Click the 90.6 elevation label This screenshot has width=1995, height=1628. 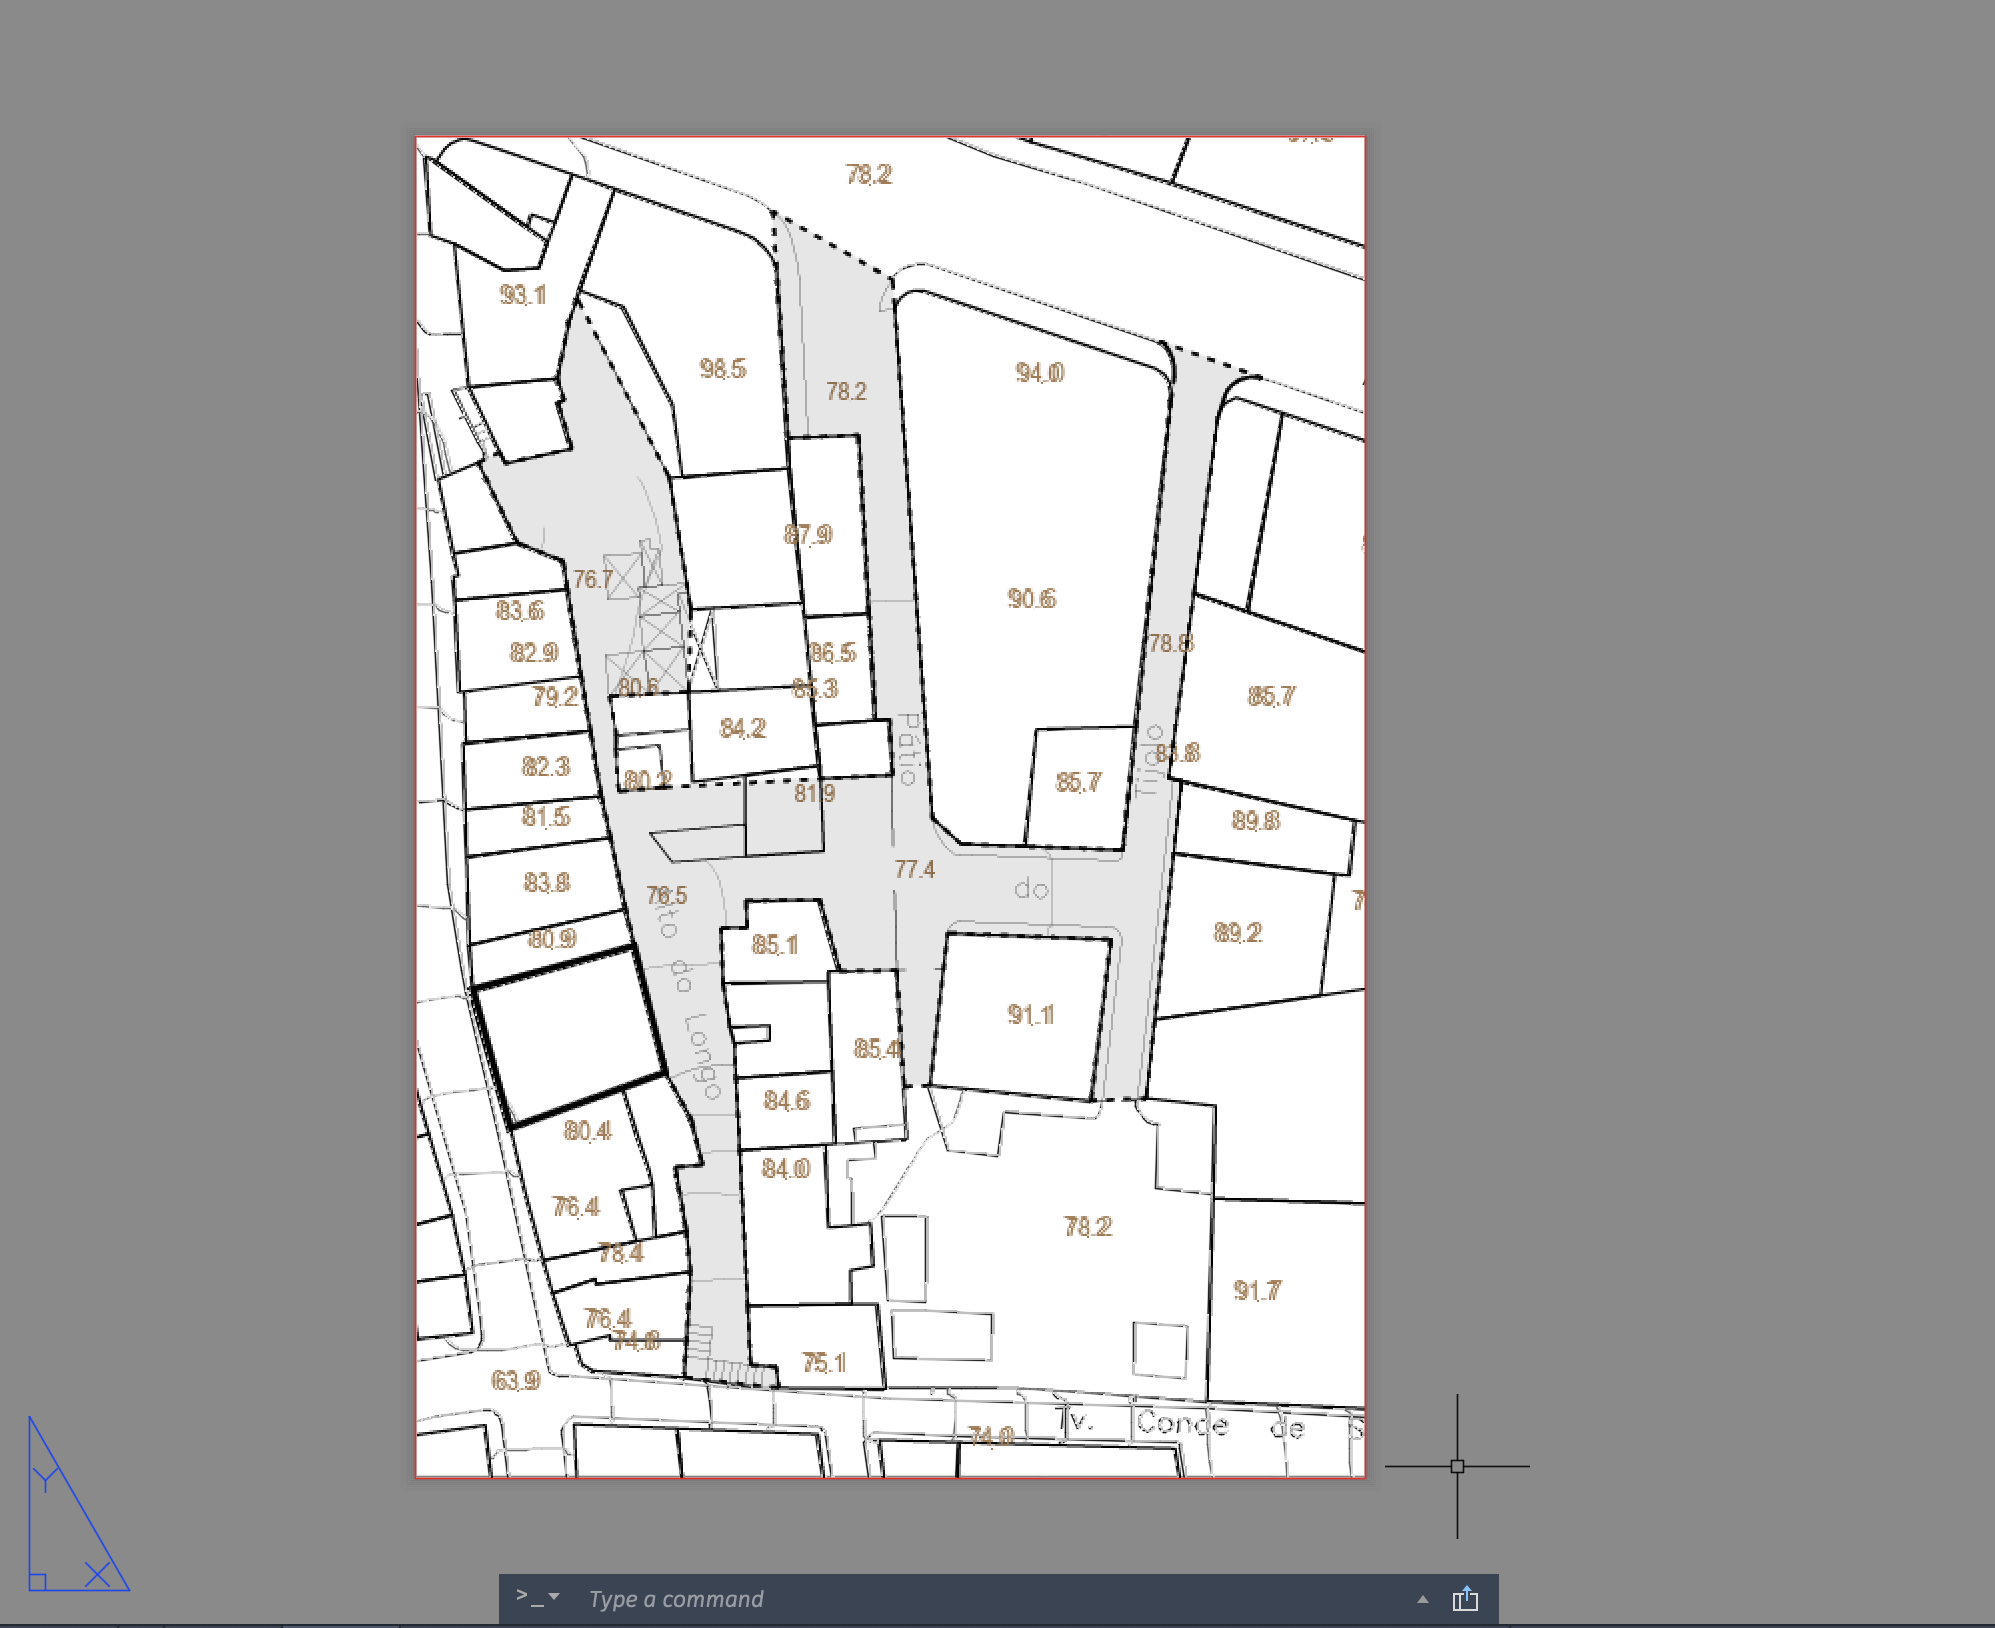coord(1032,599)
